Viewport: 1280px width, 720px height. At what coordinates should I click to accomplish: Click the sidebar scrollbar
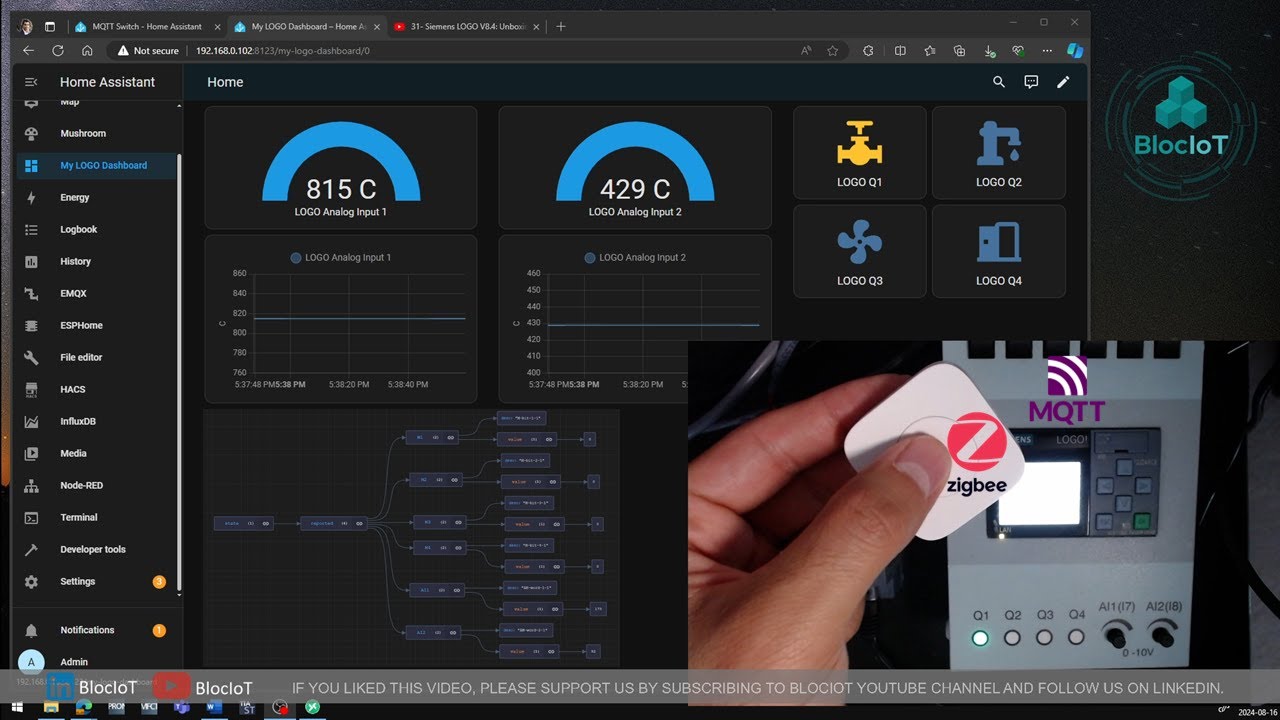(x=180, y=370)
